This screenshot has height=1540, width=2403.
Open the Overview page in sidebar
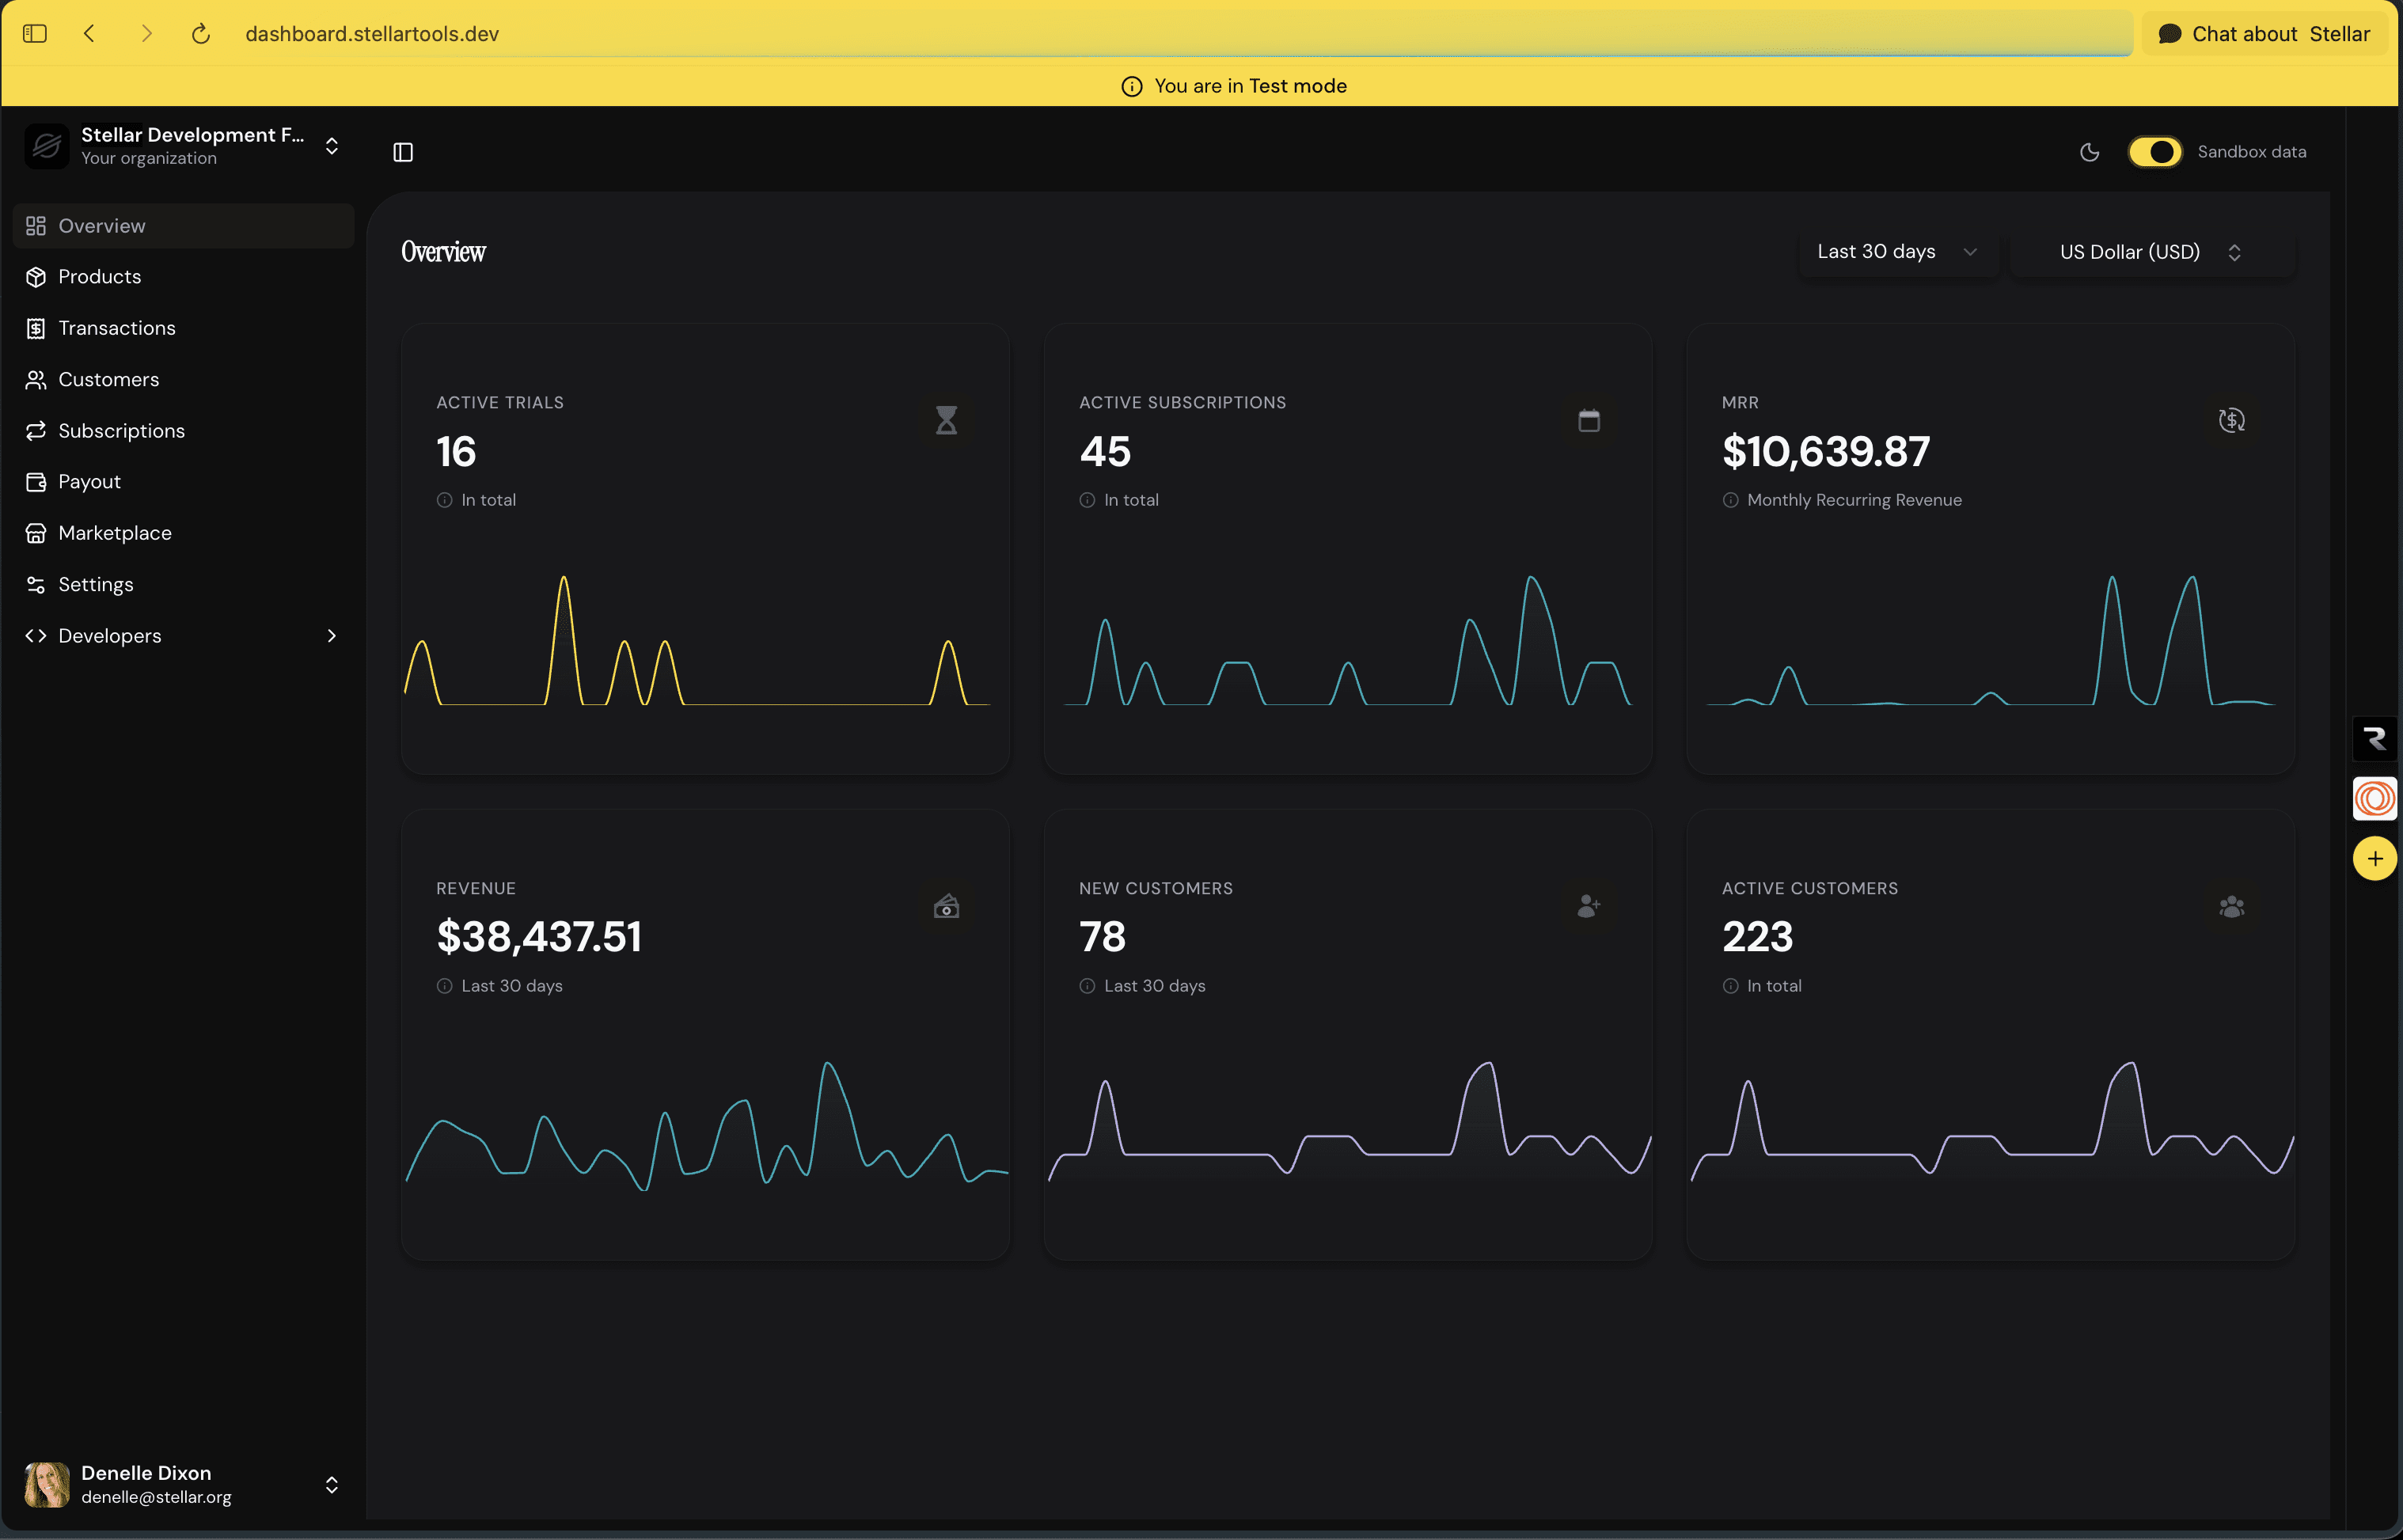click(x=184, y=226)
